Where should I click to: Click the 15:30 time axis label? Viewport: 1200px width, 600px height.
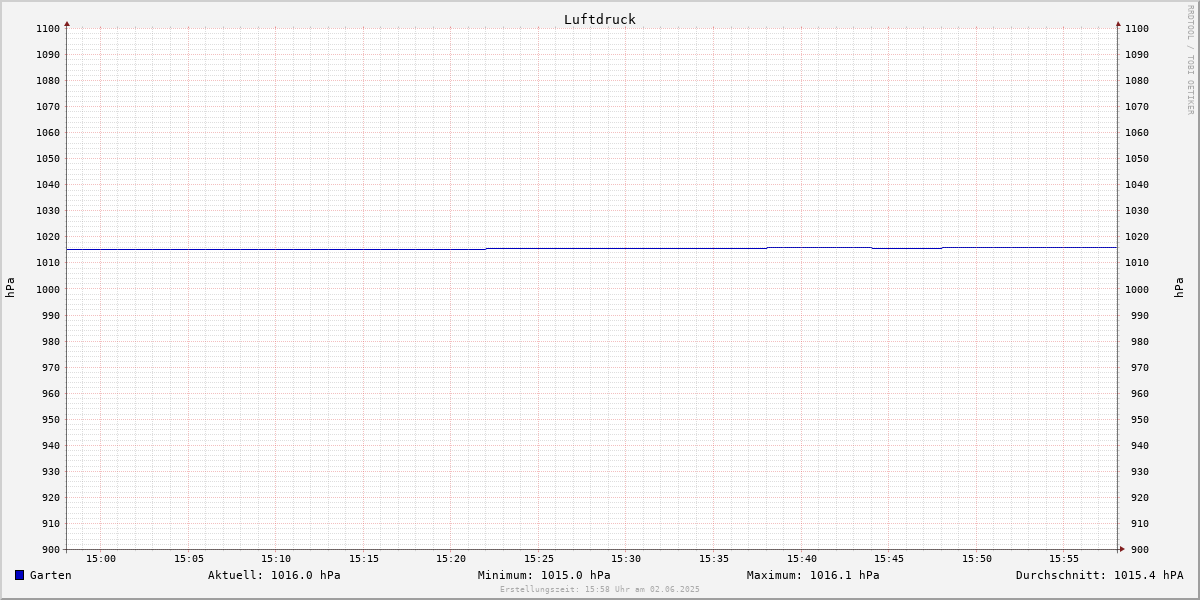(x=626, y=559)
